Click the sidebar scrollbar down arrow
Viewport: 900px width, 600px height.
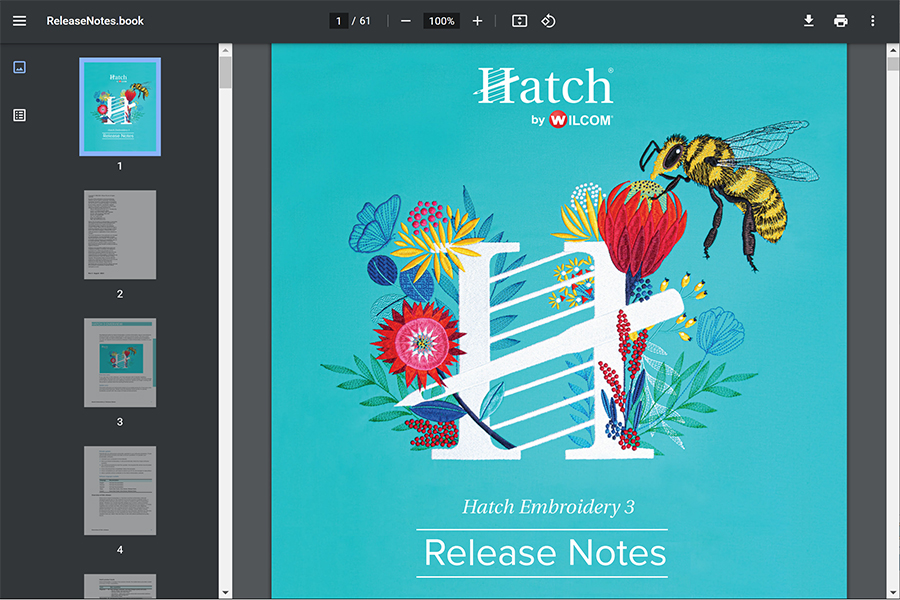point(226,592)
